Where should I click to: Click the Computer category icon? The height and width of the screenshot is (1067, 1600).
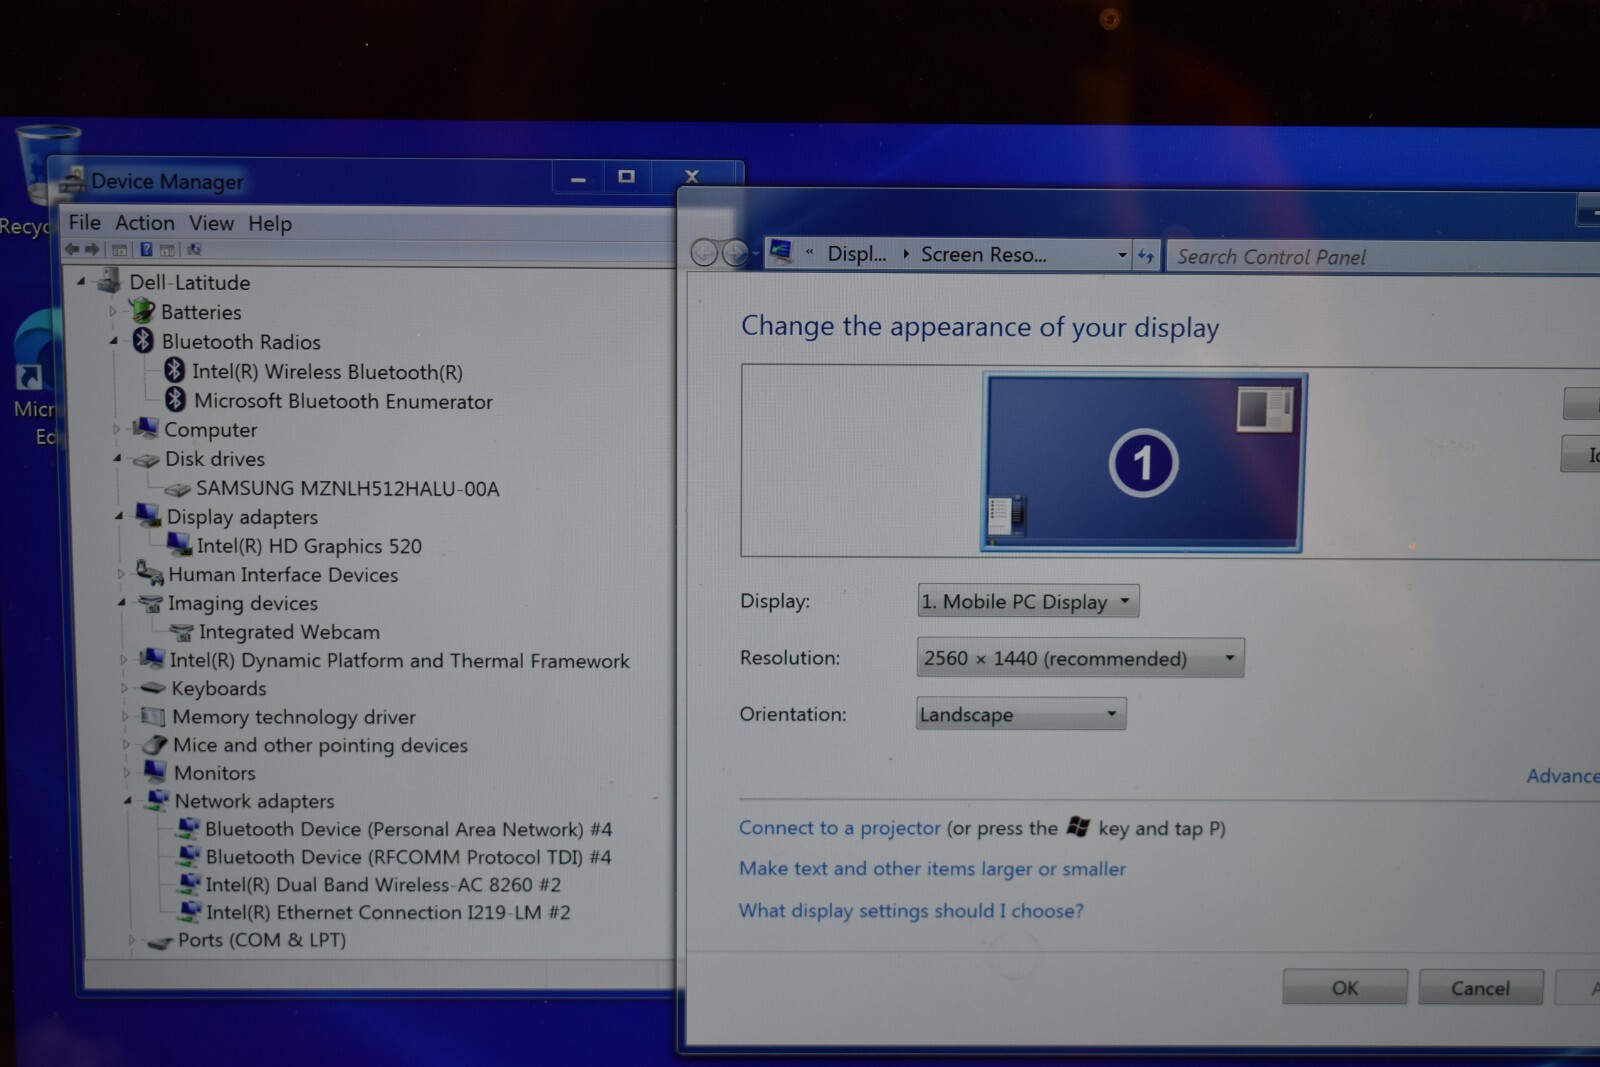pos(146,429)
